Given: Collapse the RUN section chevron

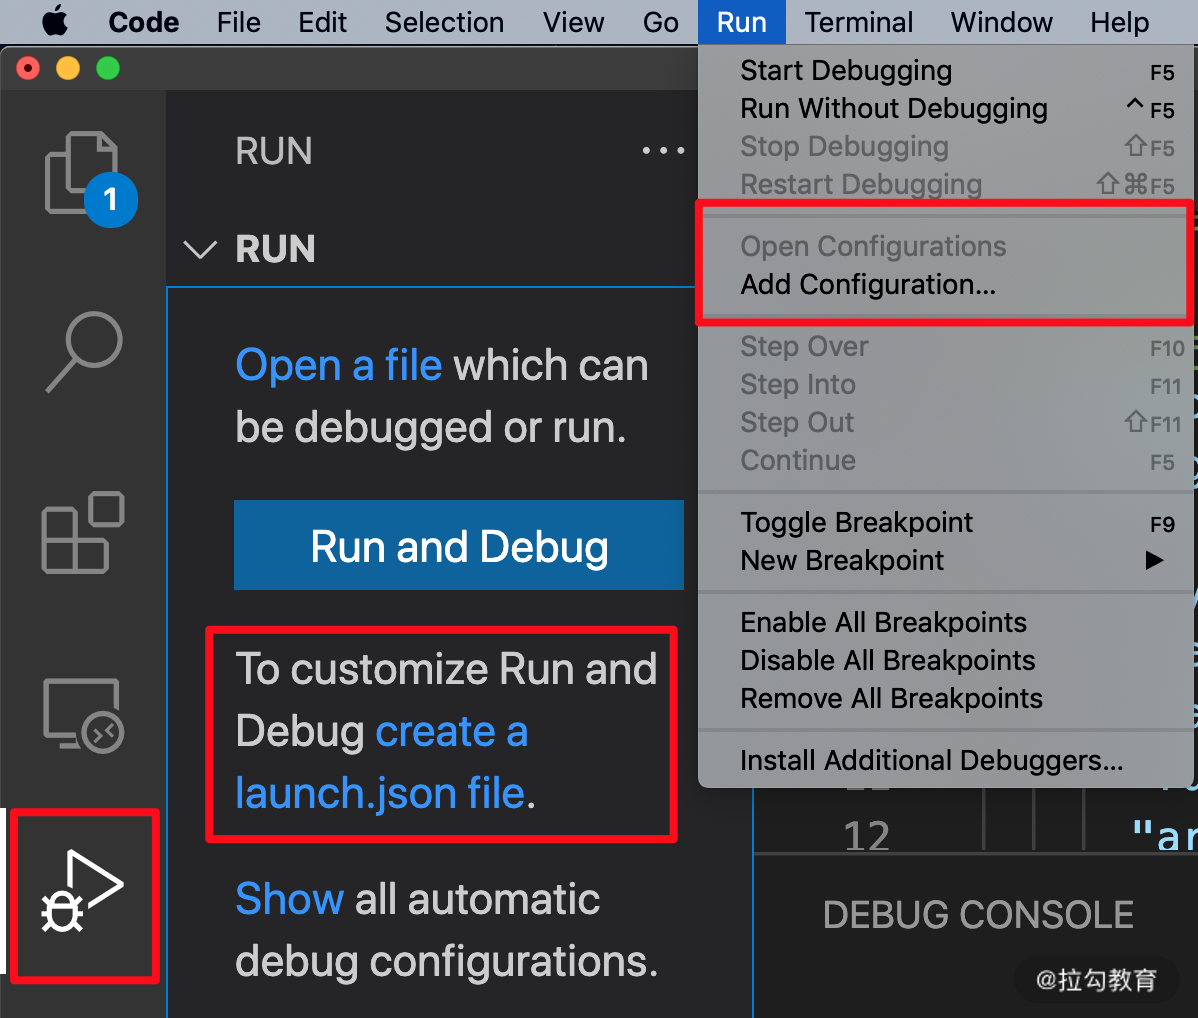Looking at the screenshot, I should (200, 250).
